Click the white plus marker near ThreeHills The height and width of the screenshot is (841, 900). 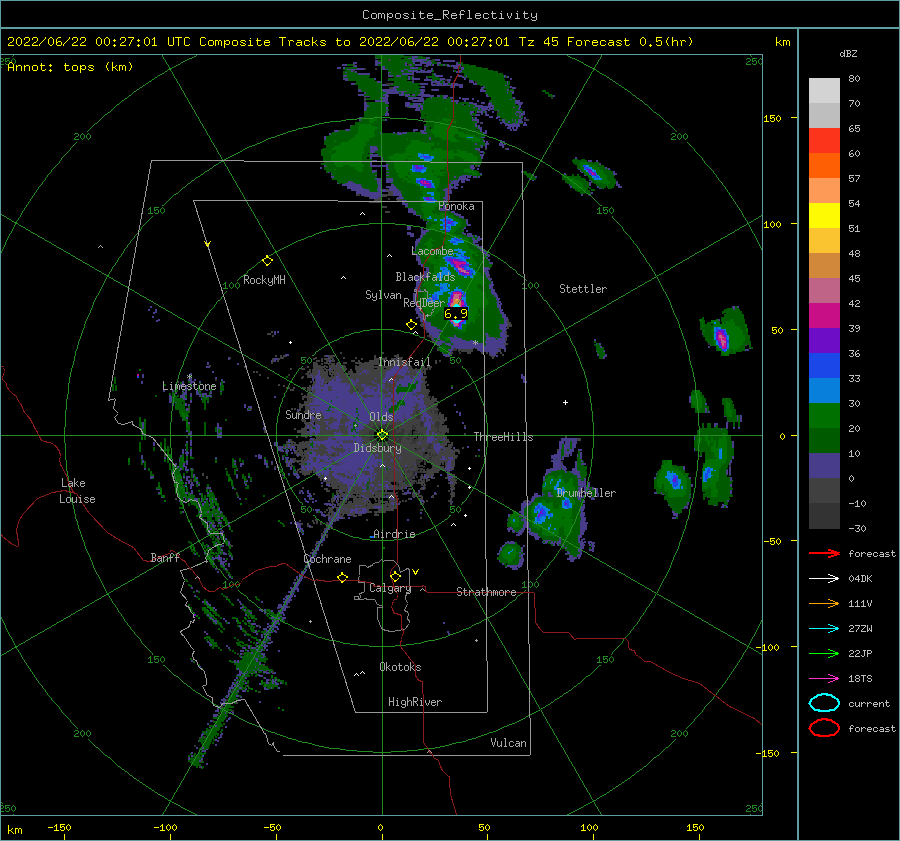(565, 402)
